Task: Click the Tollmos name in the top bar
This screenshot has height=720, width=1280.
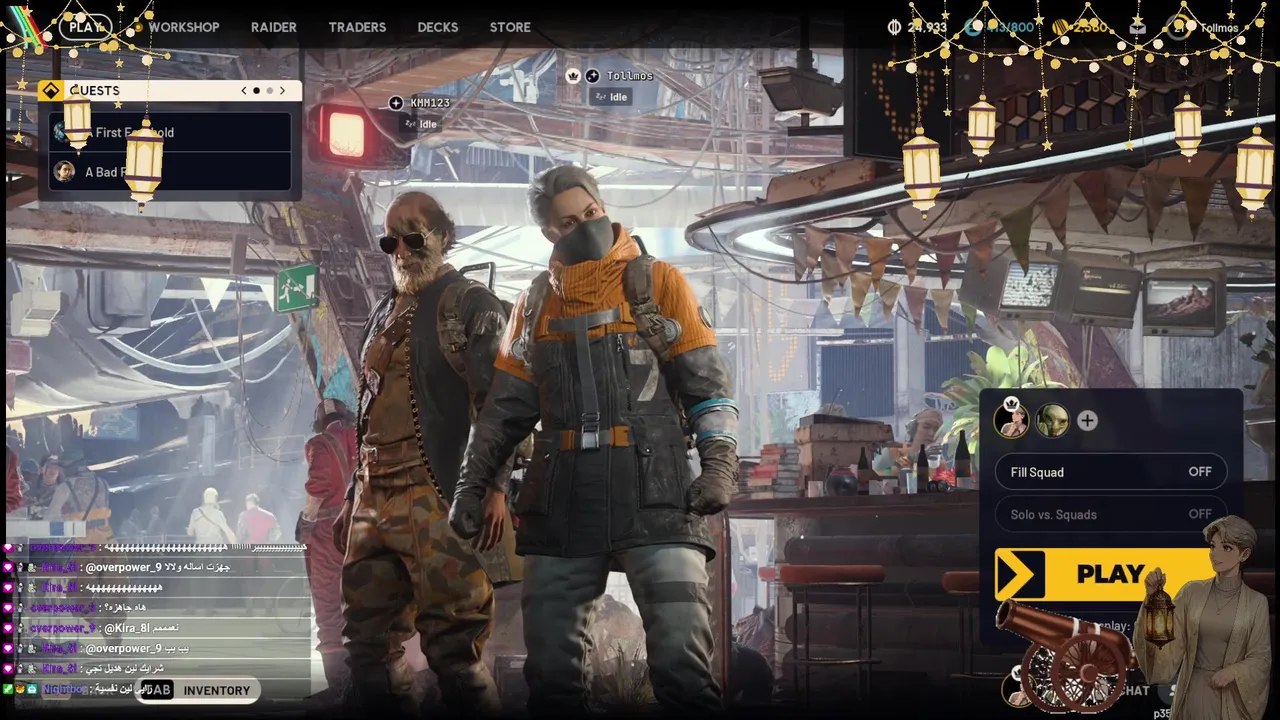Action: (x=1219, y=28)
